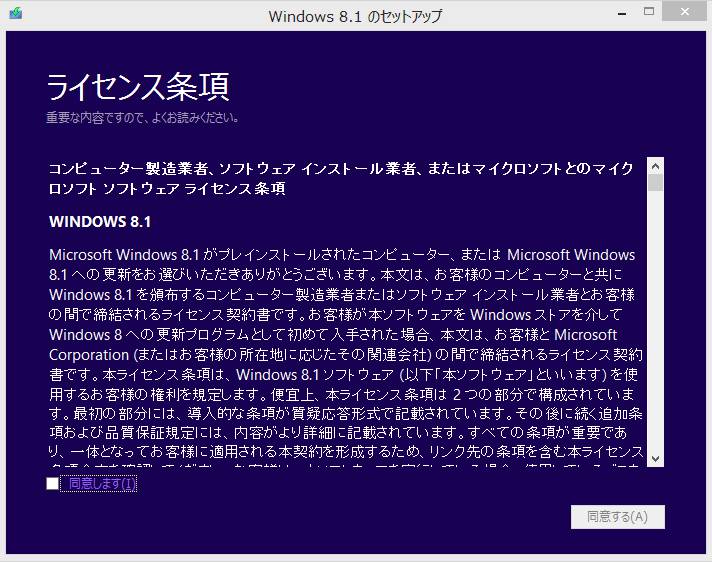Image resolution: width=712 pixels, height=562 pixels.
Task: Close the Windows 8.1 setup window
Action: (685, 12)
